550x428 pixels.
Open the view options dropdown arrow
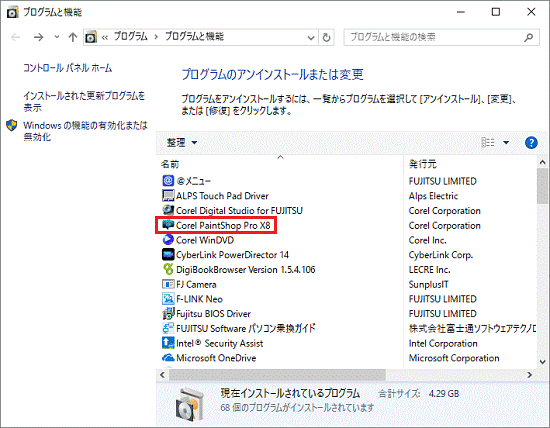coord(506,142)
